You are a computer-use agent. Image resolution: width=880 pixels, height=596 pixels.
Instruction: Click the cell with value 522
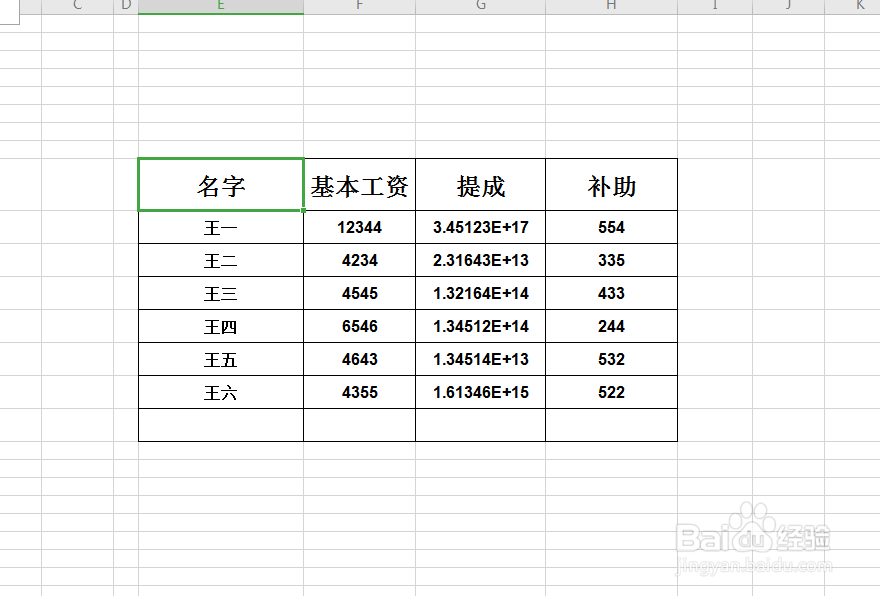(610, 392)
